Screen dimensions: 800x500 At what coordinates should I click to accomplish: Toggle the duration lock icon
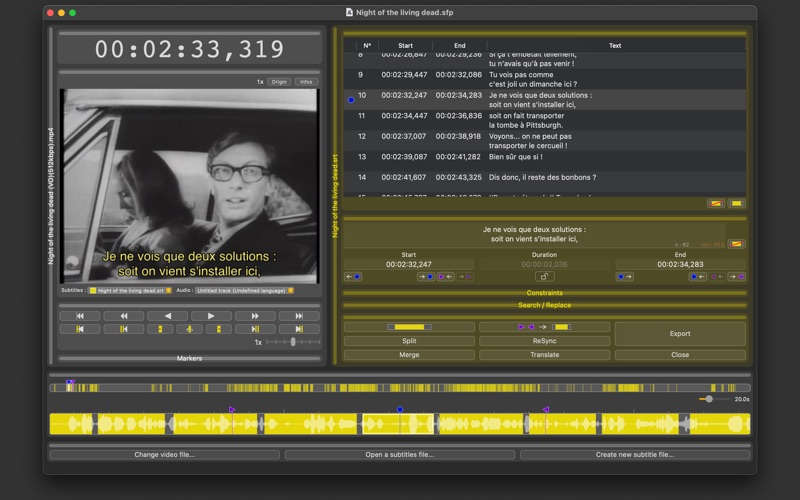544,277
